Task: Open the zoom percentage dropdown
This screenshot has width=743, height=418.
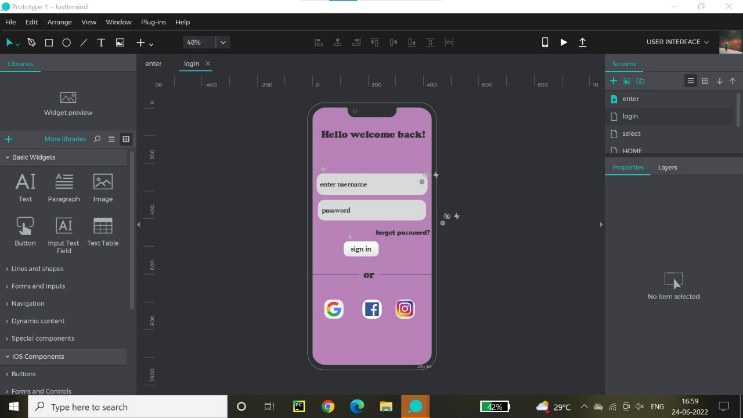Action: 223,42
